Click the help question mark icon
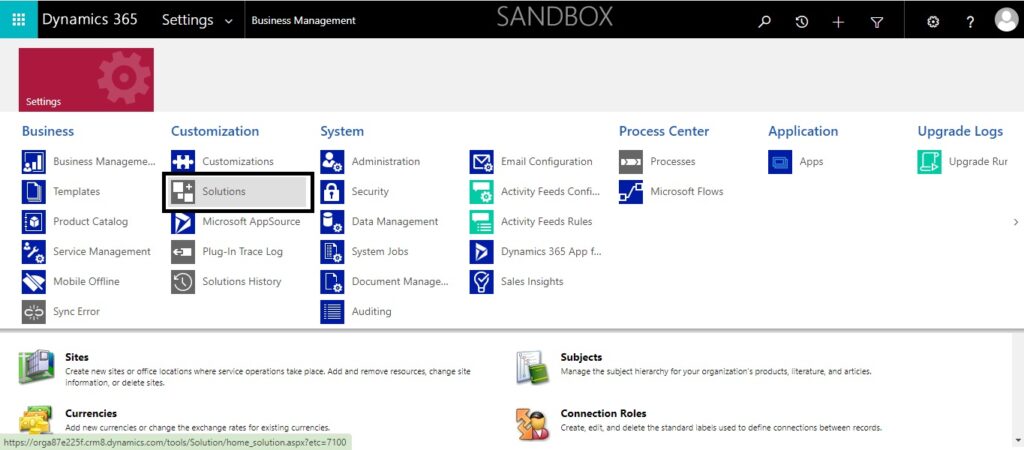This screenshot has height=450, width=1024. click(970, 21)
